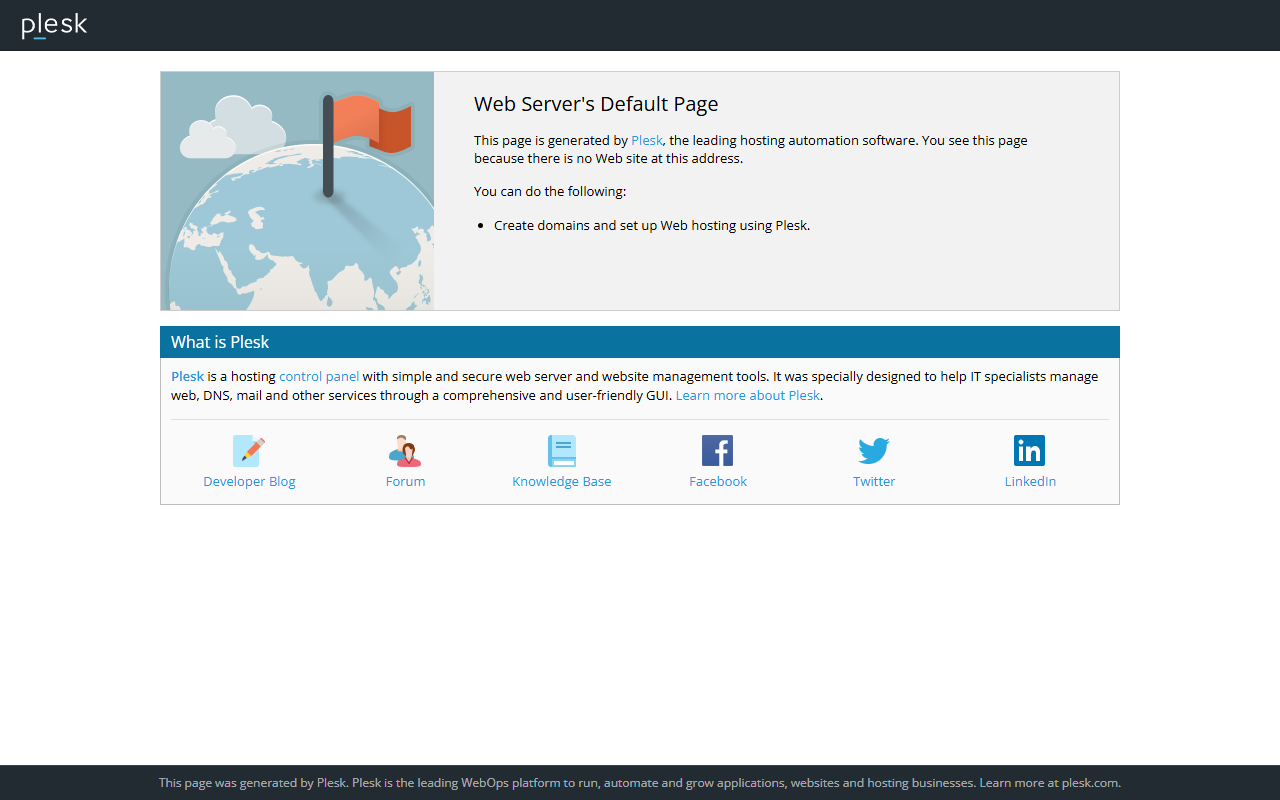
Task: Click the LinkedIn logo icon
Action: pyautogui.click(x=1030, y=451)
